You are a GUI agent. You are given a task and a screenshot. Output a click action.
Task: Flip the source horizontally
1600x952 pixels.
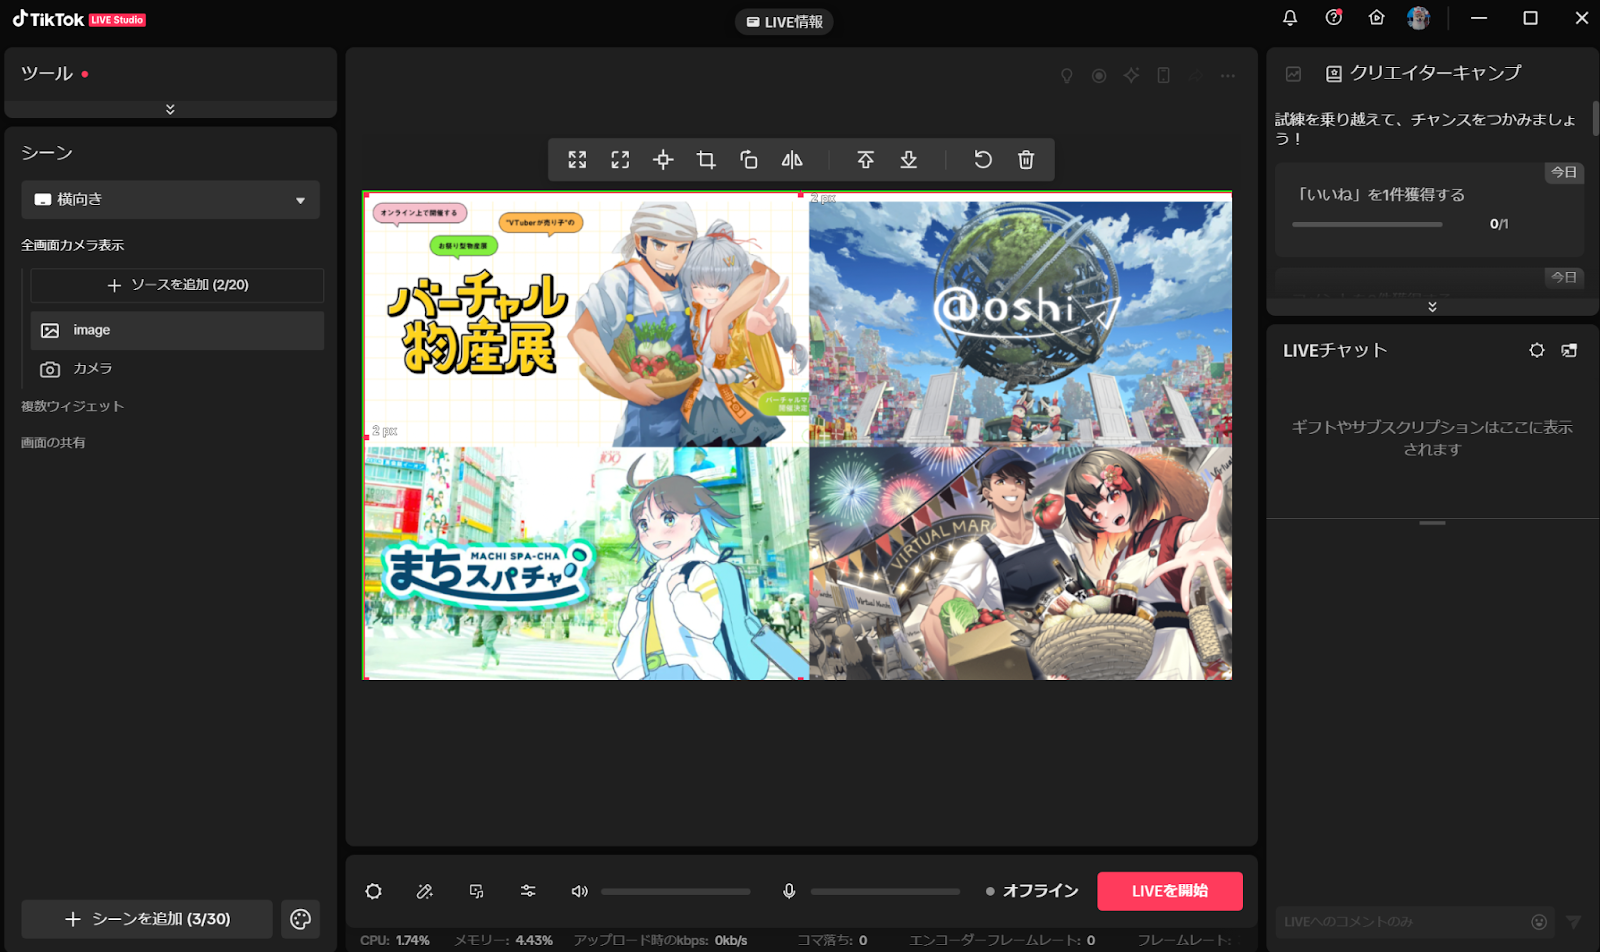click(x=792, y=160)
